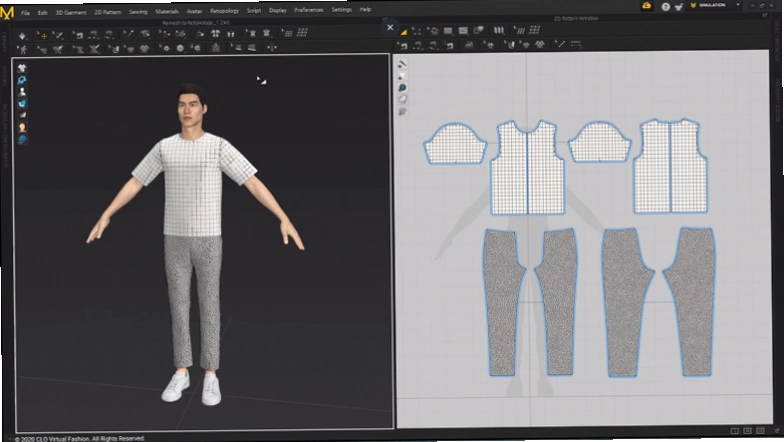Viewport: 784px width, 442px height.
Task: Open the Retopology menu
Action: [224, 10]
